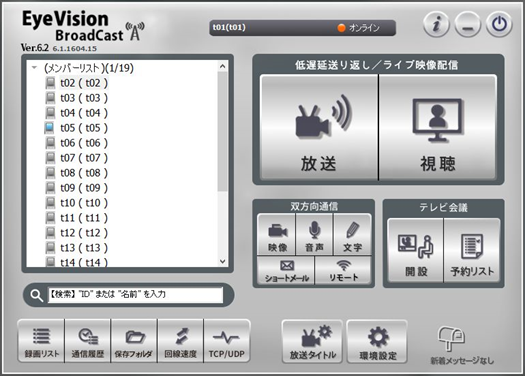Open 録画リスト recording list
The image size is (525, 376).
[41, 341]
